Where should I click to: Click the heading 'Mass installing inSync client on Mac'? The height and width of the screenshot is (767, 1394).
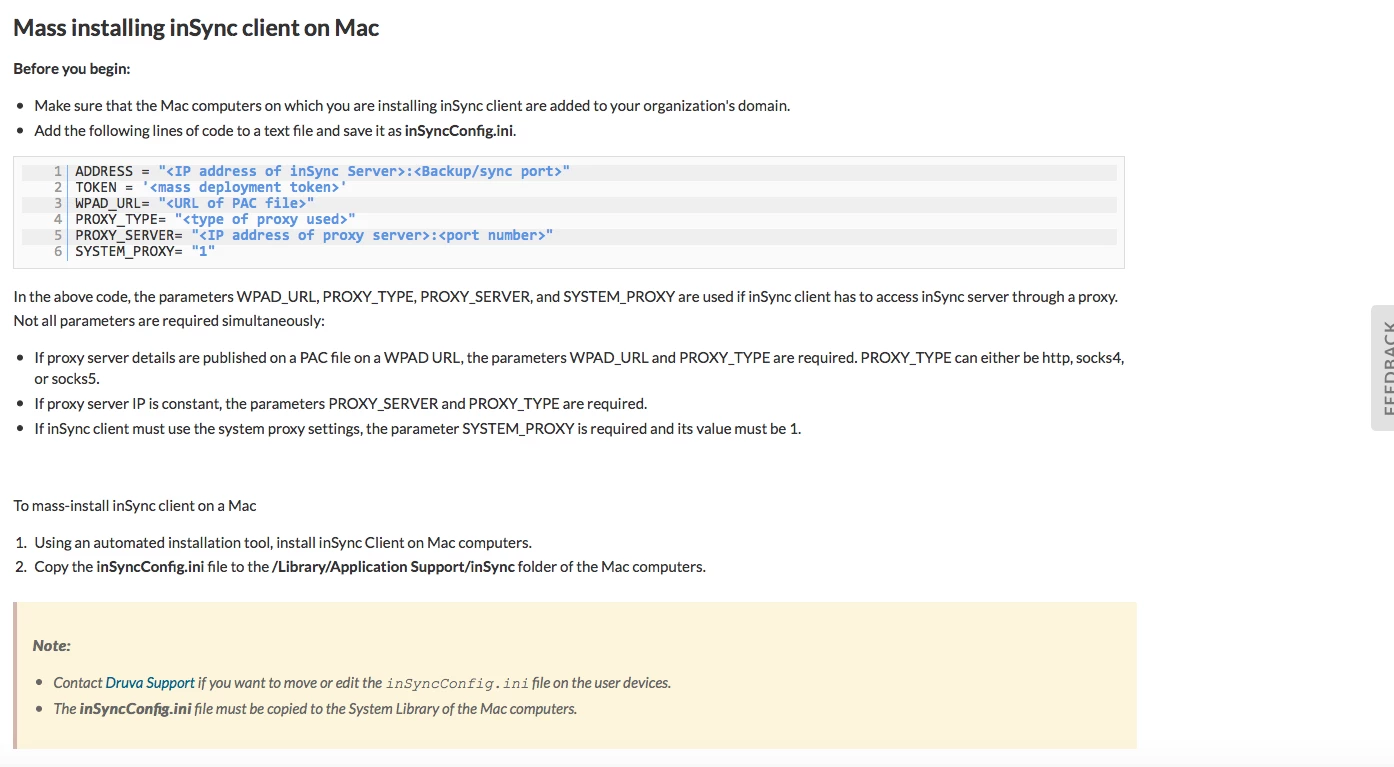[196, 28]
